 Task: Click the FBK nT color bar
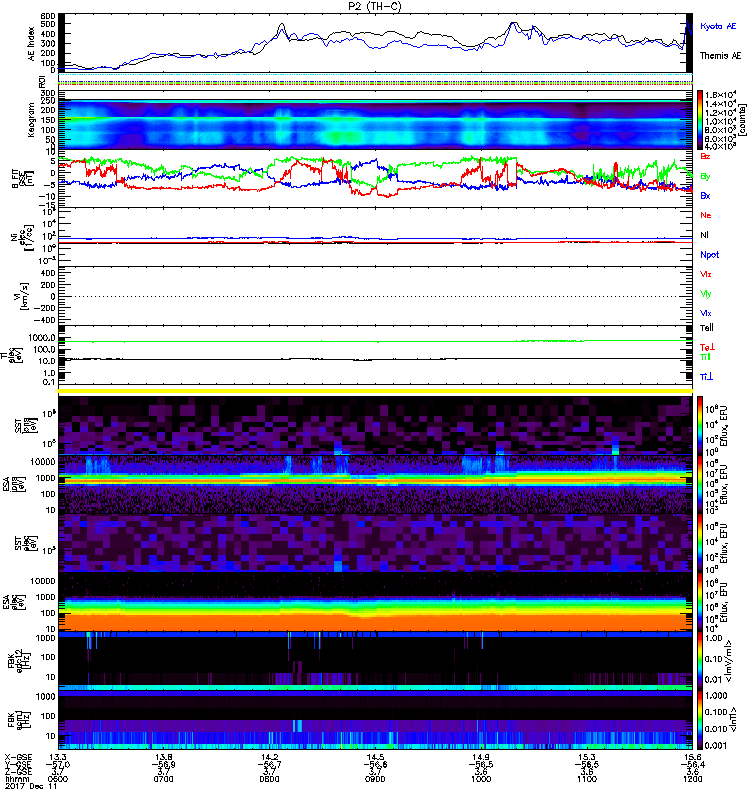(700, 720)
